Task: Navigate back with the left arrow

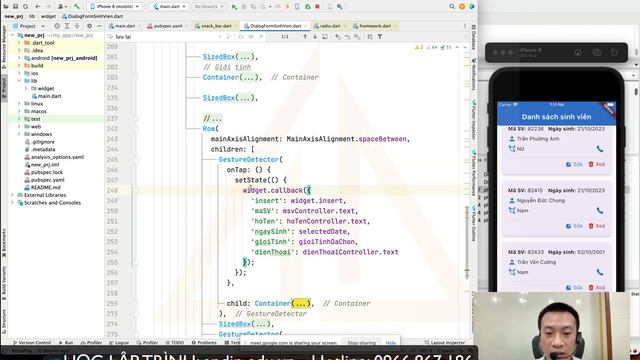Action: pos(38,7)
